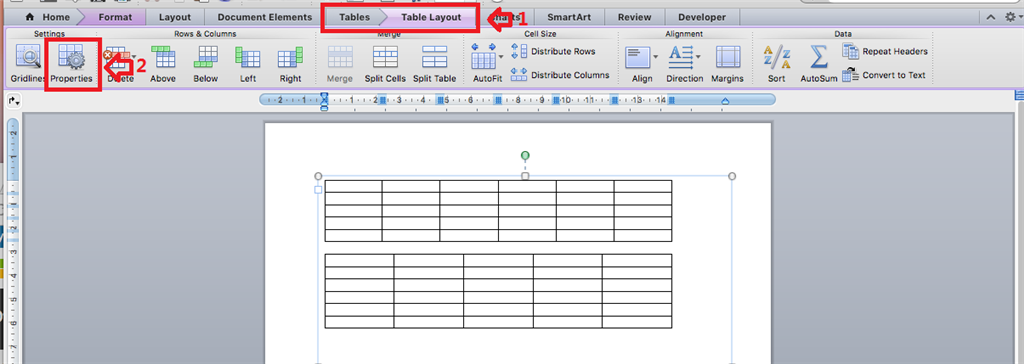
Task: Open the Align dropdown arrow
Action: tap(655, 58)
